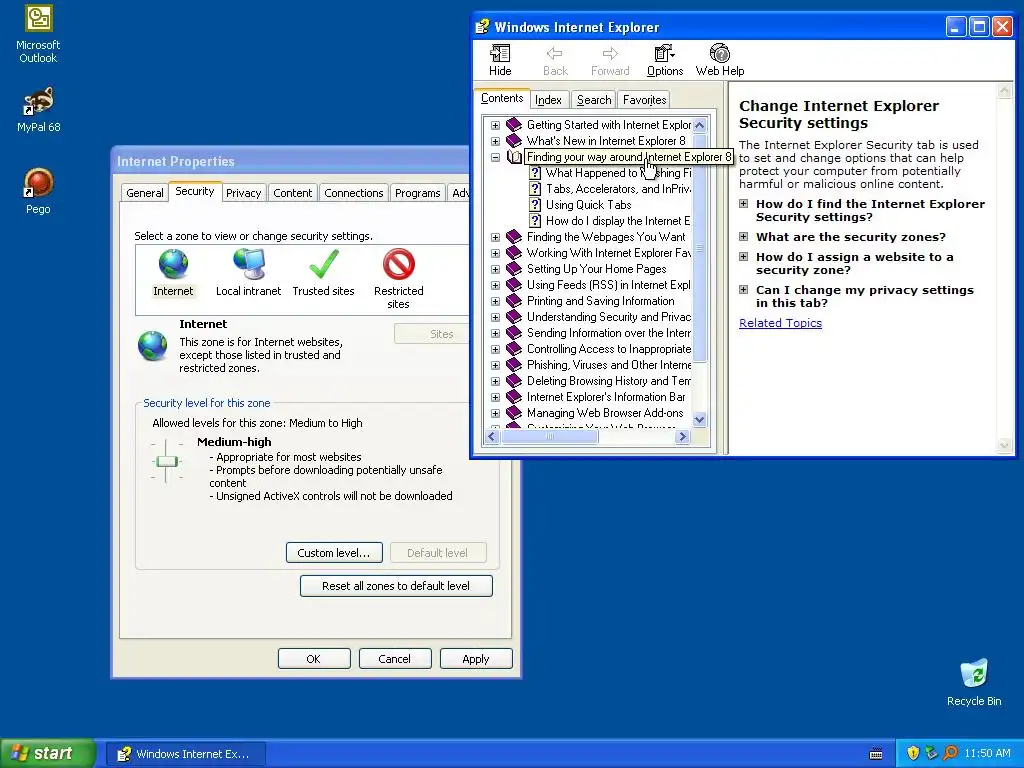The width and height of the screenshot is (1024, 768).
Task: Select the Trusted sites checkmark icon
Action: tap(324, 264)
